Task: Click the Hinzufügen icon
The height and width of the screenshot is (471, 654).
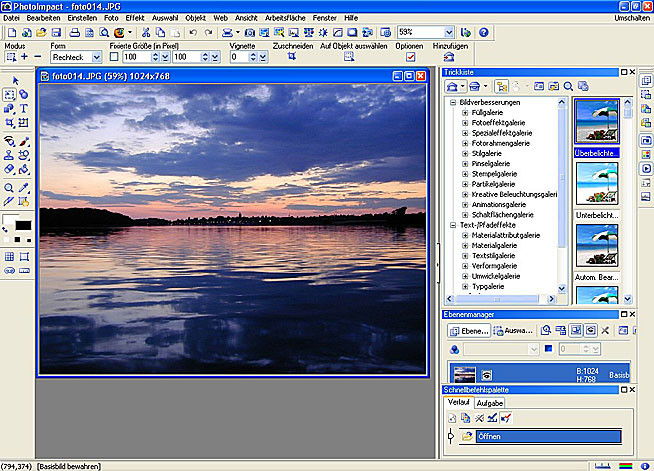Action: (x=449, y=57)
